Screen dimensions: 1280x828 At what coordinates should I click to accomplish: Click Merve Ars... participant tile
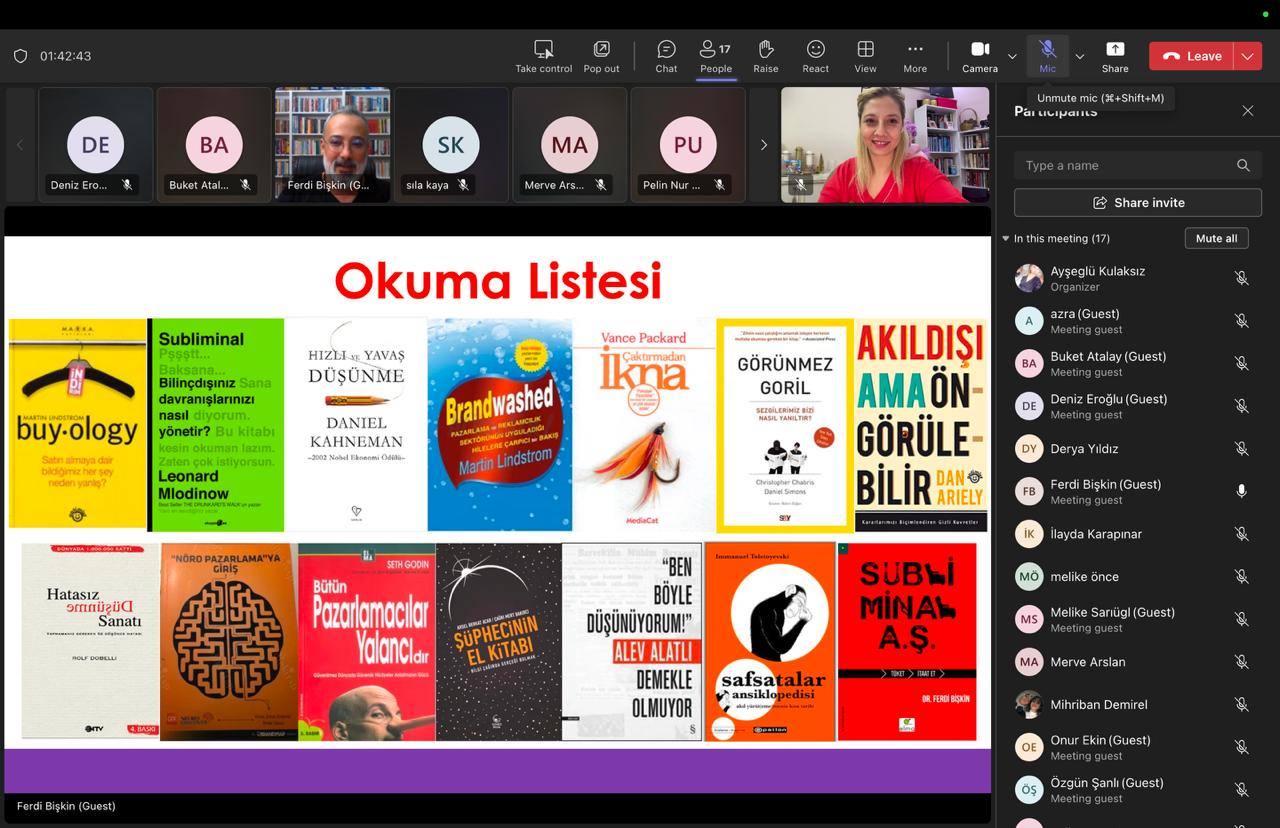click(x=570, y=145)
